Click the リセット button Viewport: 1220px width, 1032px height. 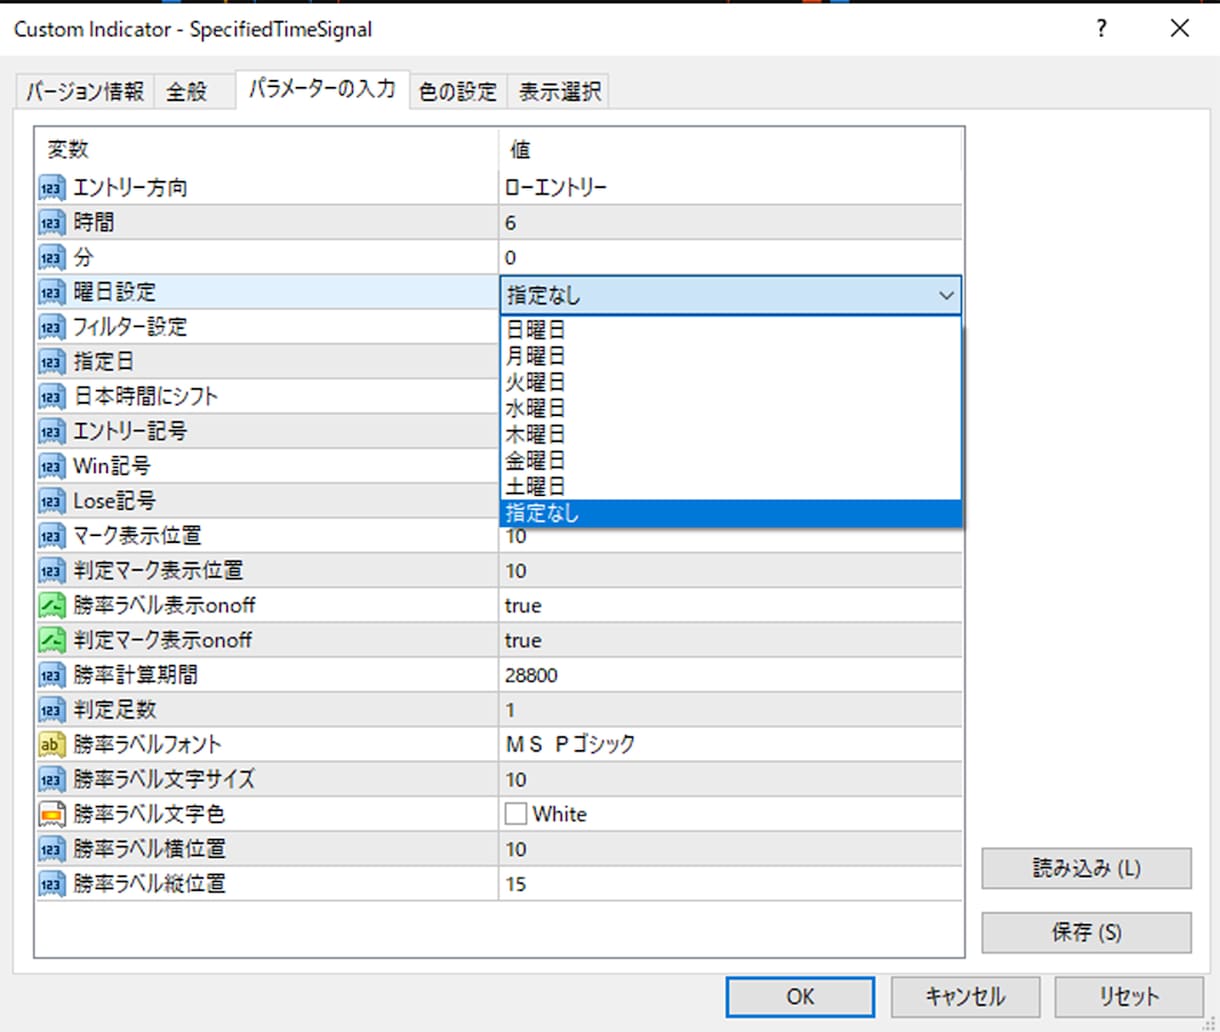tap(1129, 997)
